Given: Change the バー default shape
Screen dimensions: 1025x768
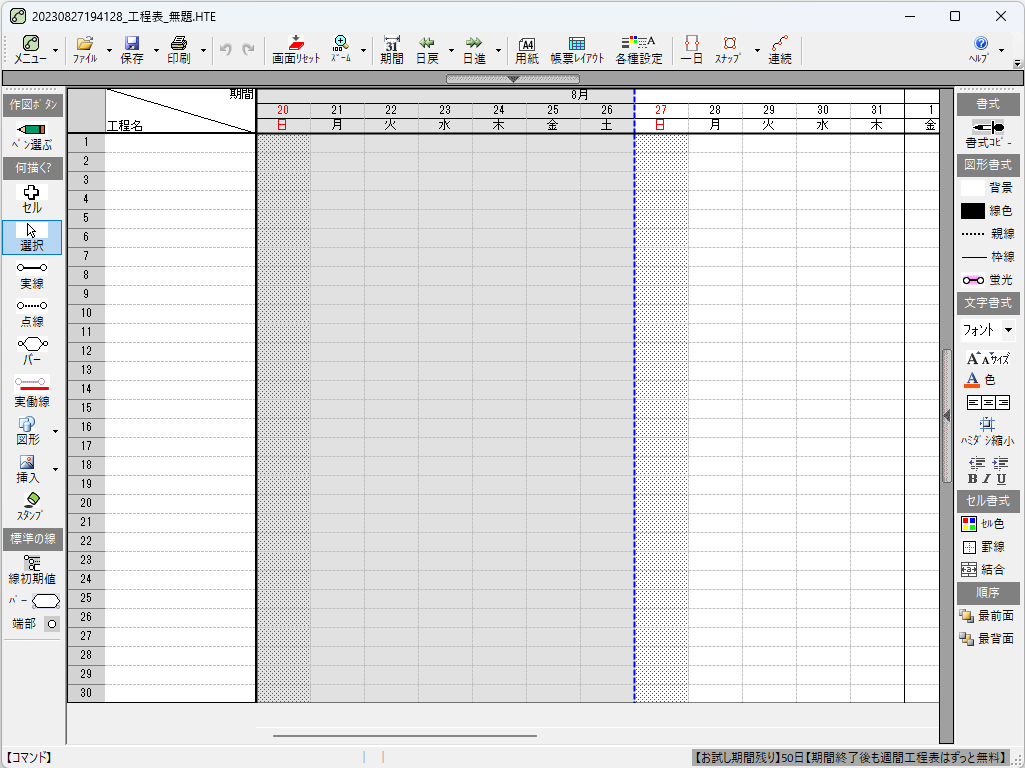Looking at the screenshot, I should tap(45, 601).
